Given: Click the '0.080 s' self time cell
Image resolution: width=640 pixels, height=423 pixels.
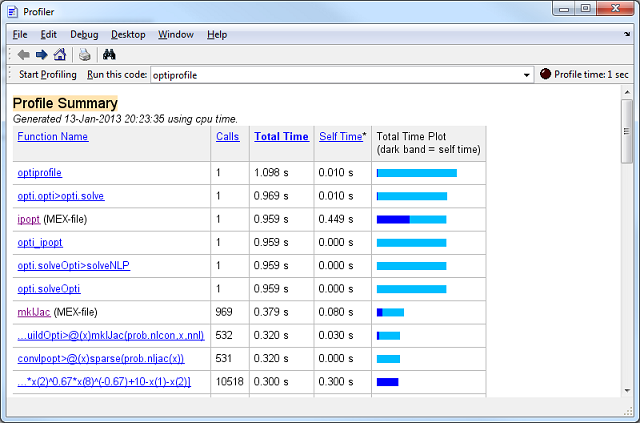Looking at the screenshot, I should point(336,312).
